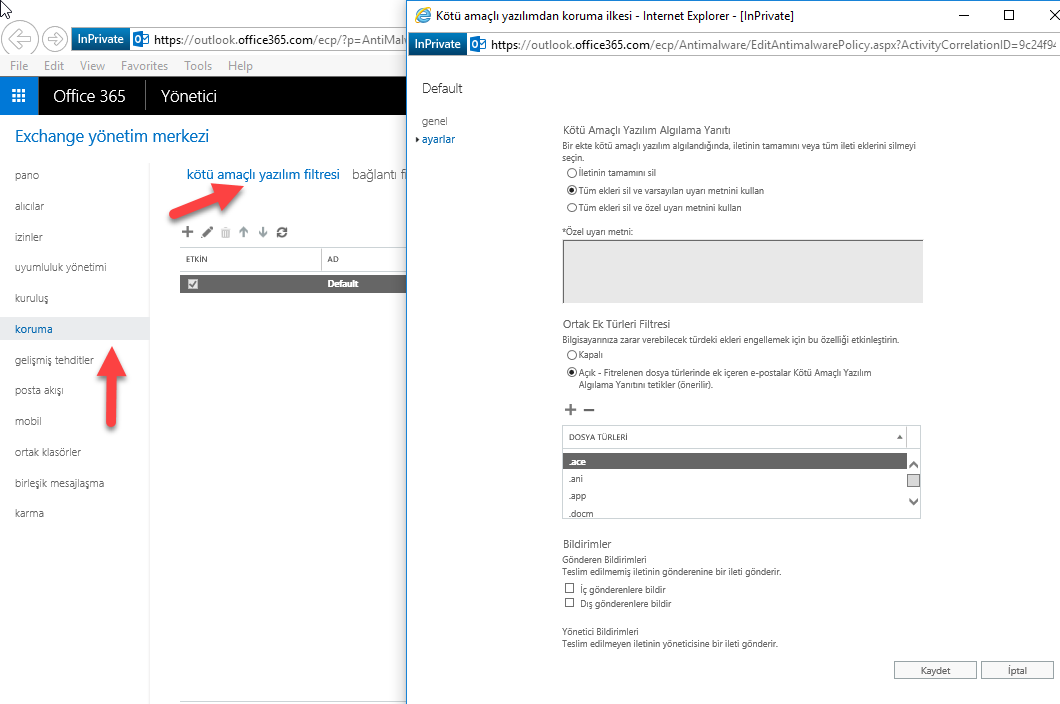
Task: Select the Açık attachment filter option
Action: (572, 372)
